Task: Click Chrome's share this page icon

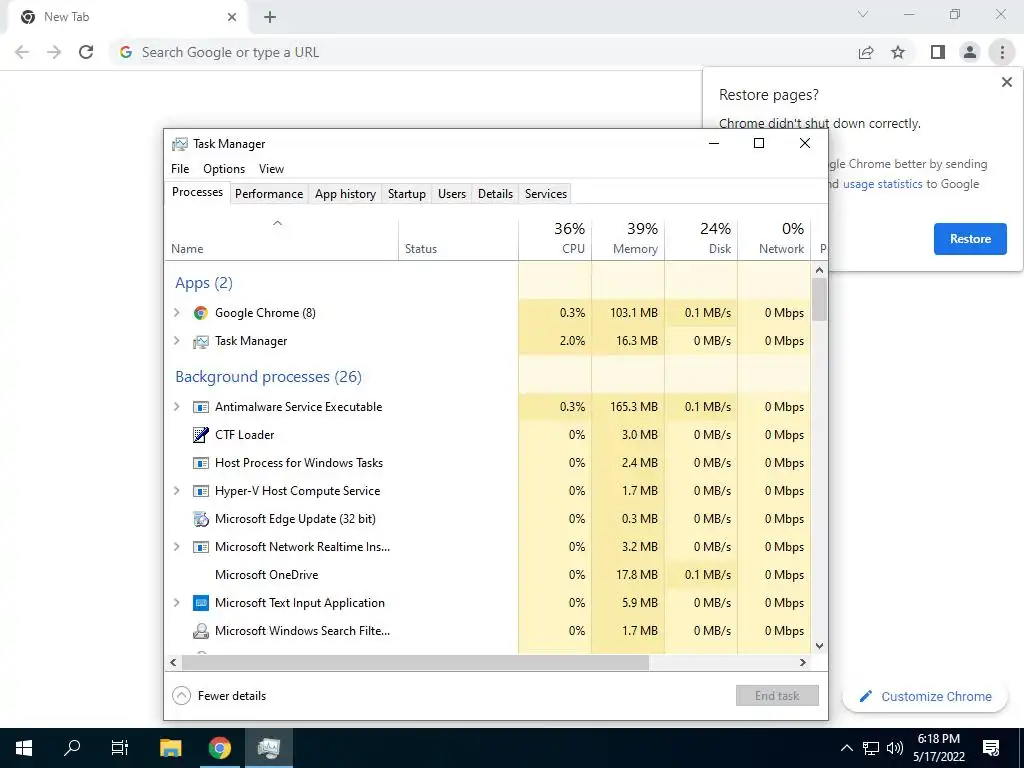Action: point(866,52)
